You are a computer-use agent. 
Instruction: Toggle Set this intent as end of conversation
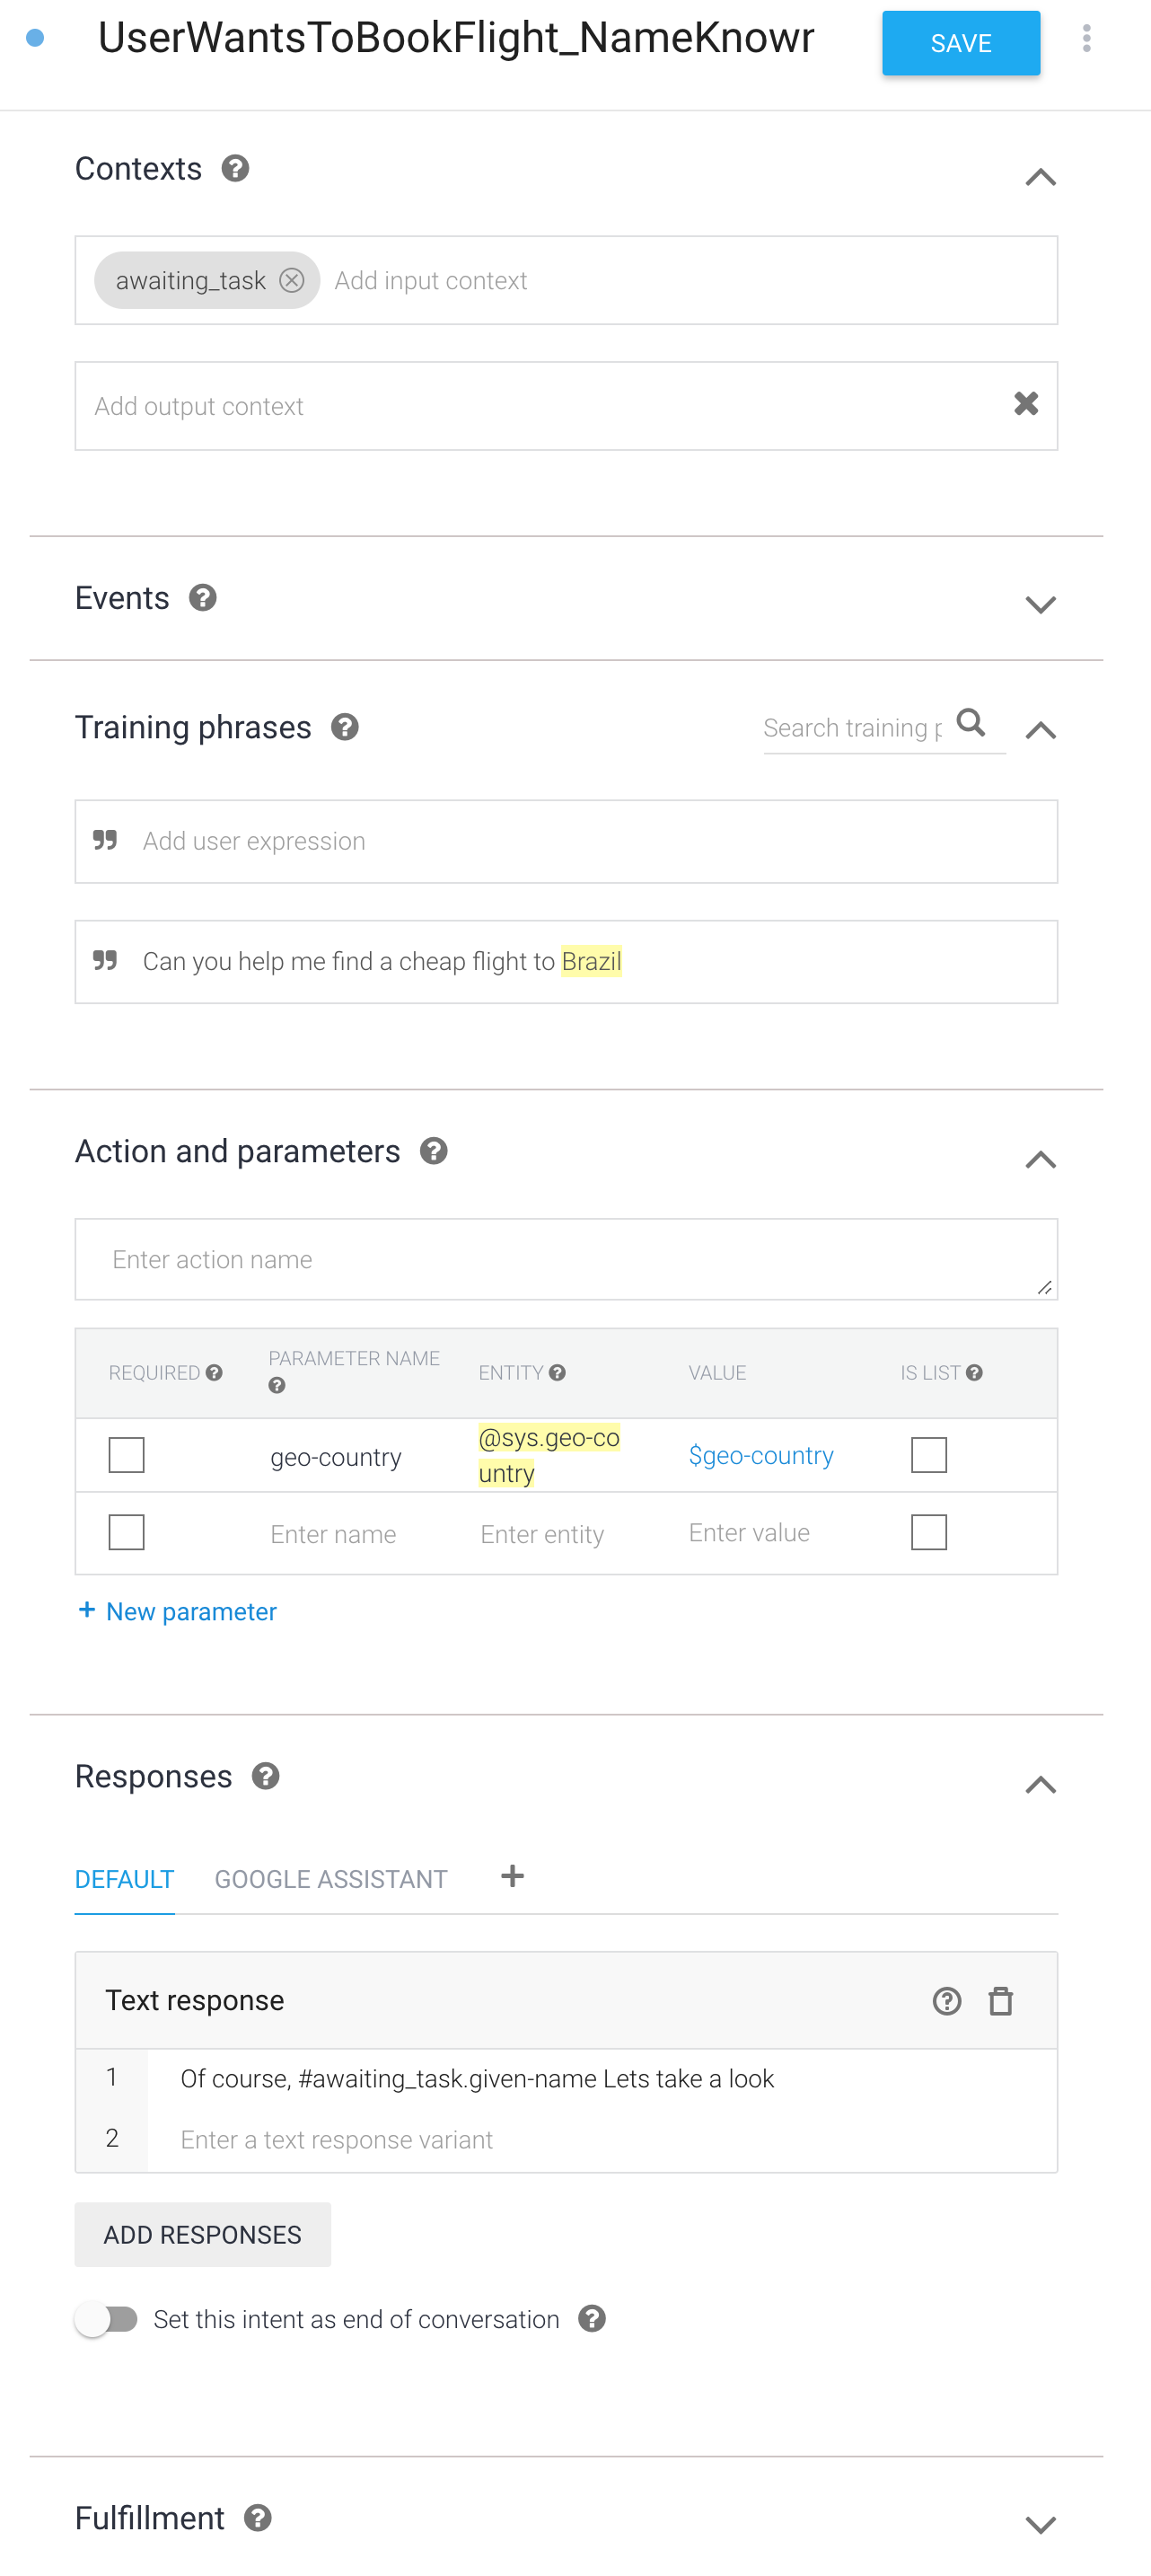tap(107, 2318)
